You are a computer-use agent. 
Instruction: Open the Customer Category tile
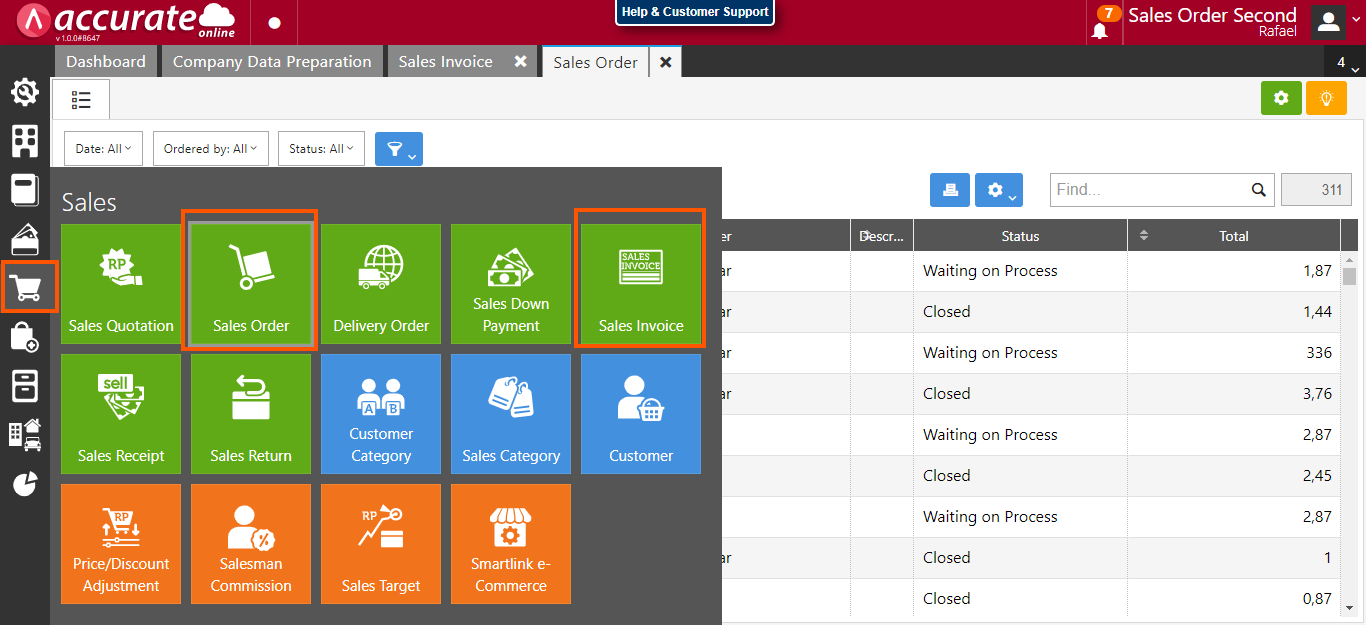(381, 414)
